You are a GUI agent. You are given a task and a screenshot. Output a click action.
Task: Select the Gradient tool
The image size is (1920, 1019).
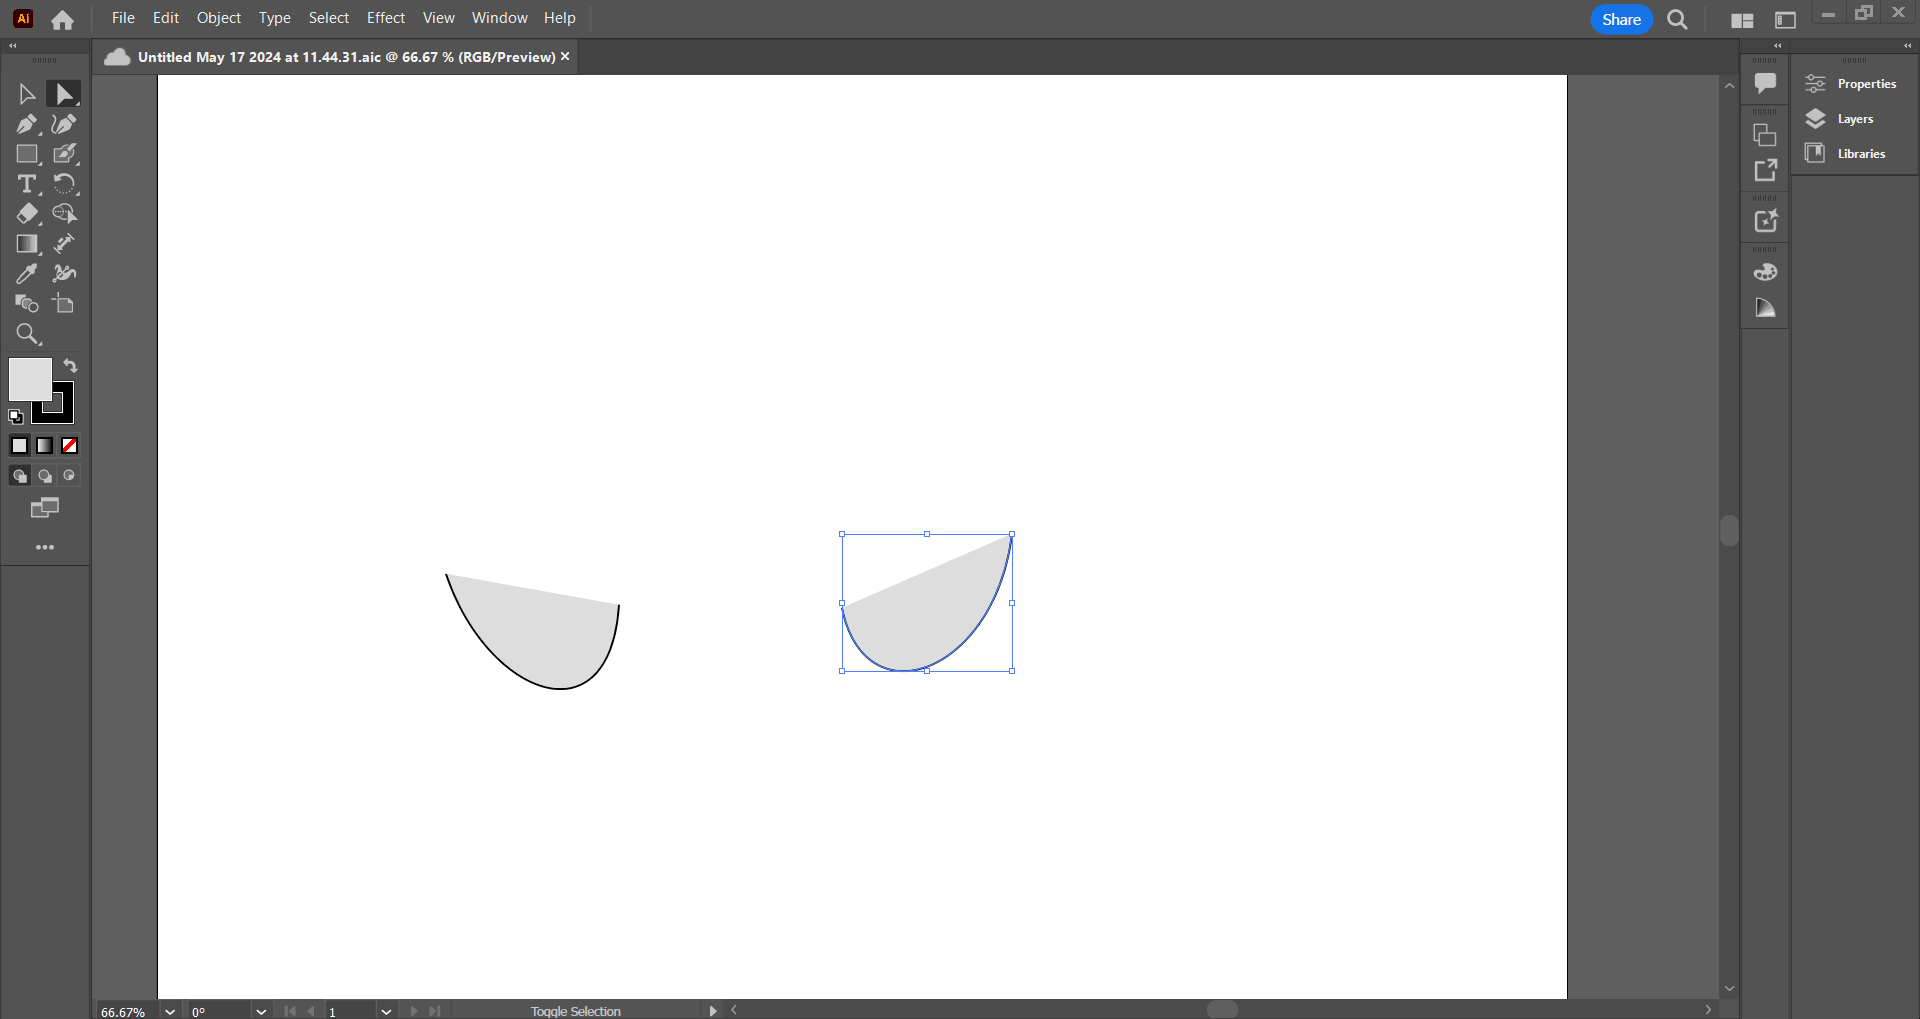[x=27, y=244]
